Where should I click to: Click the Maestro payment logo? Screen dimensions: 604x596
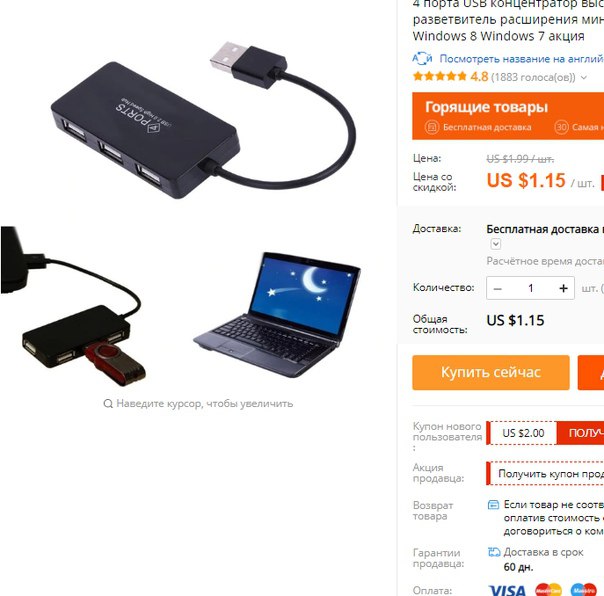click(584, 589)
